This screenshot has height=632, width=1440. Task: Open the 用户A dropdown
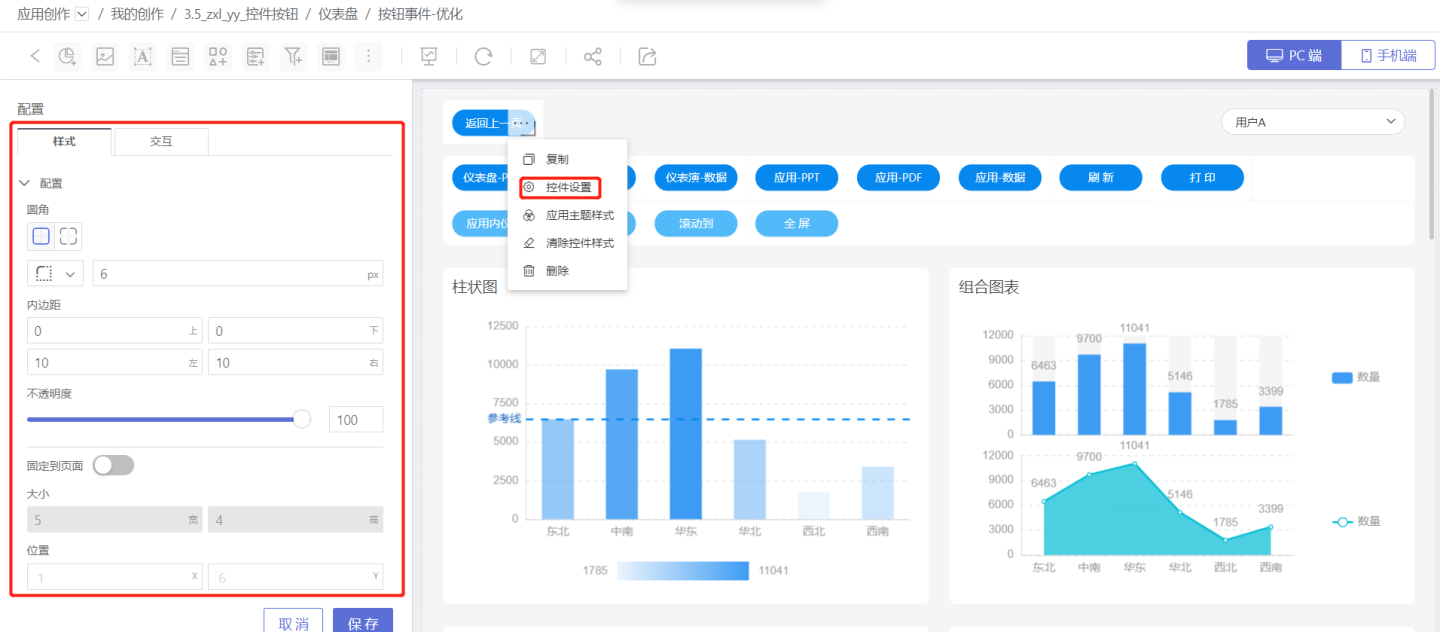pyautogui.click(x=1312, y=122)
